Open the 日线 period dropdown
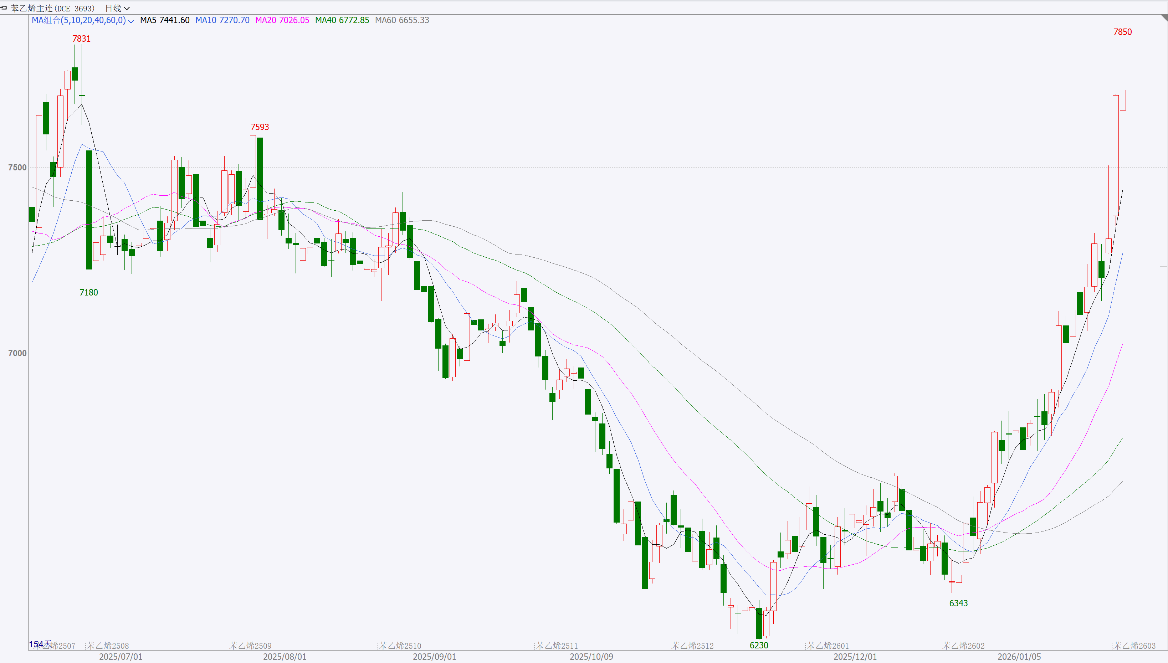Viewport: 1168px width, 663px height. (x=117, y=7)
